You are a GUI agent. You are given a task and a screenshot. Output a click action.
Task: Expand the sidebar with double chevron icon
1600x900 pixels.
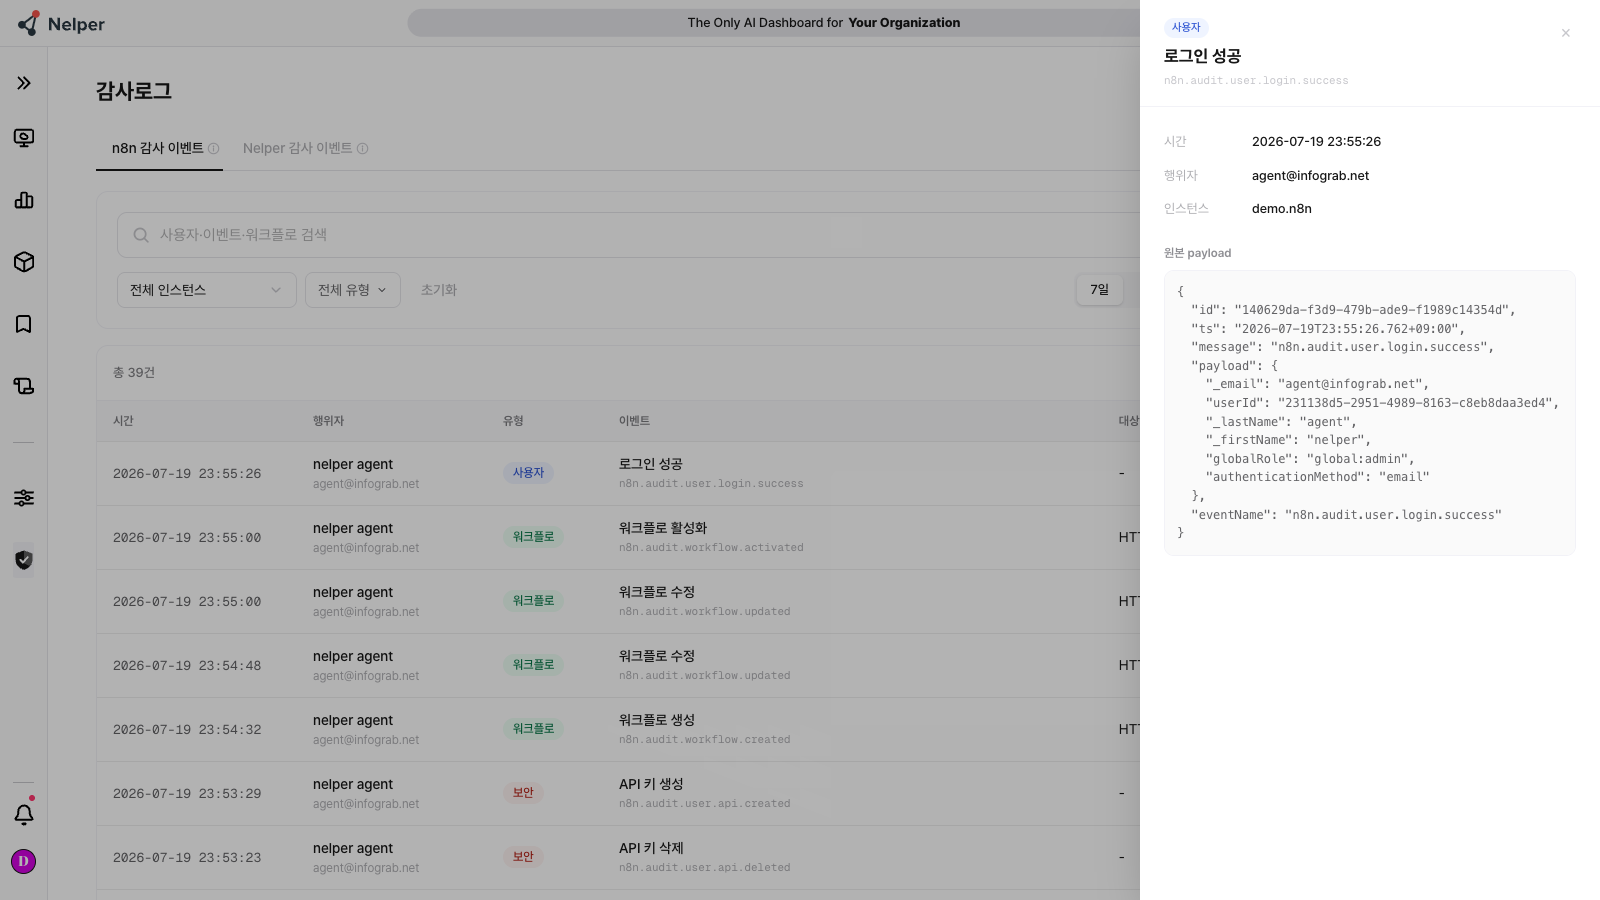click(x=24, y=83)
